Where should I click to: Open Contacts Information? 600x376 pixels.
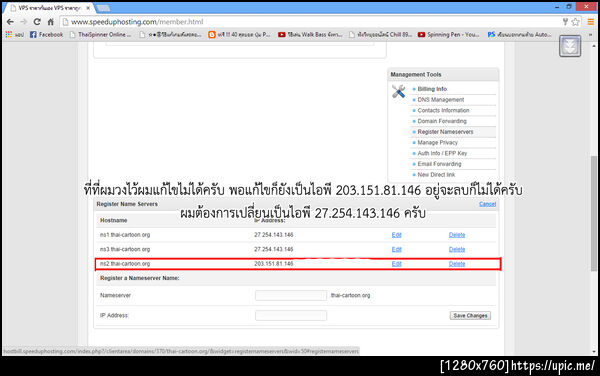click(443, 110)
